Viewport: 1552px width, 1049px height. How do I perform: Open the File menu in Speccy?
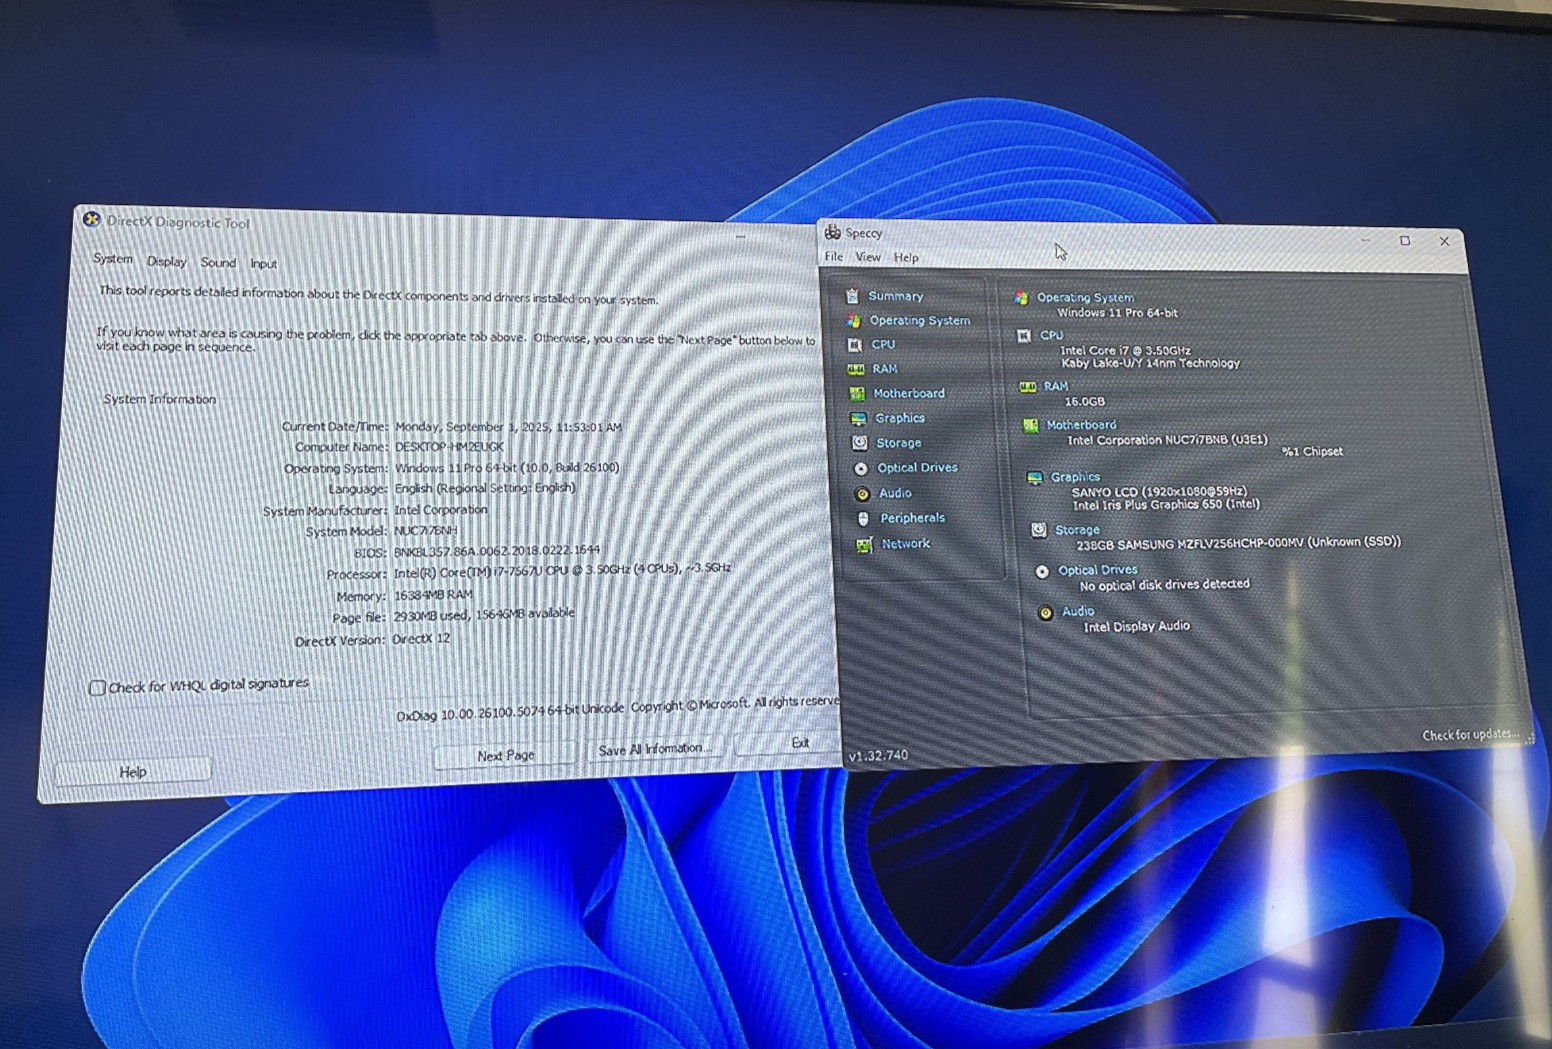tap(834, 257)
